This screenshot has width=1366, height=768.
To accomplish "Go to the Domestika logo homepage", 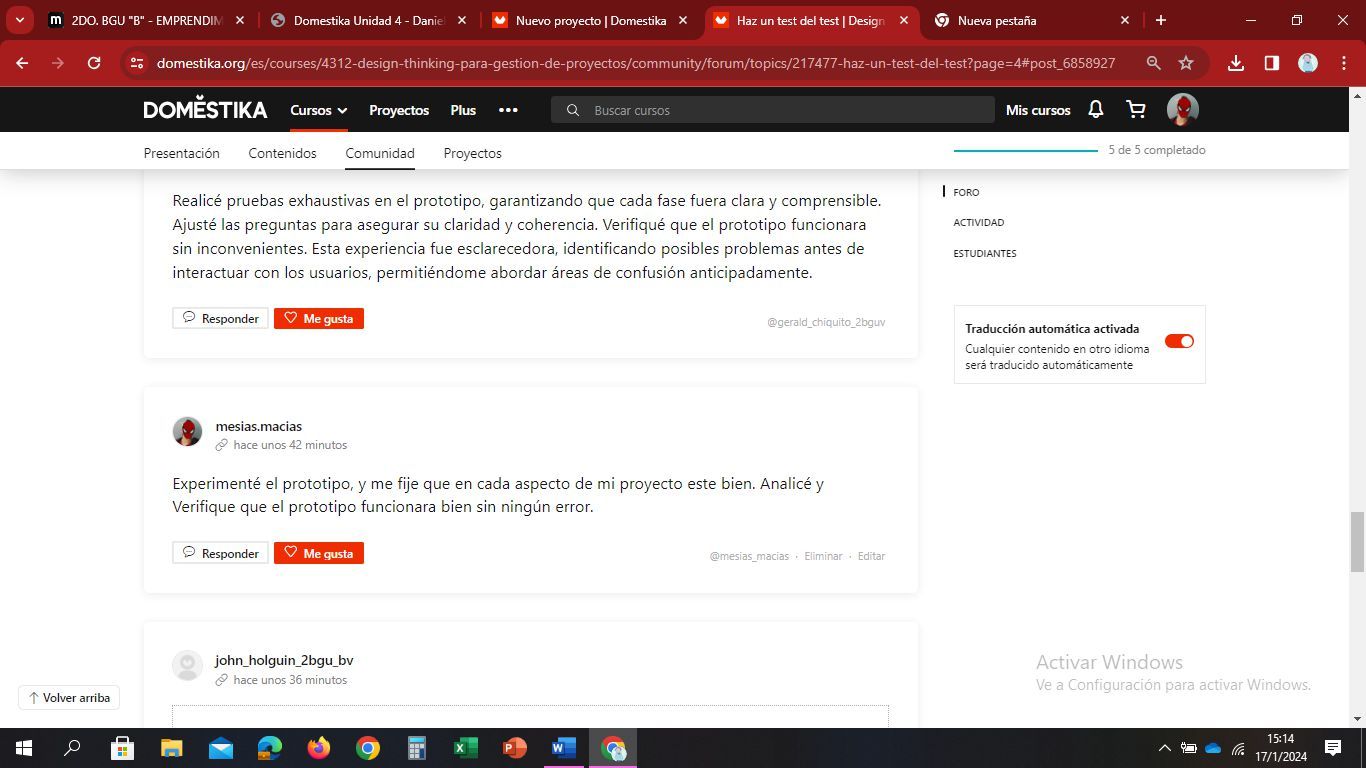I will pos(205,109).
